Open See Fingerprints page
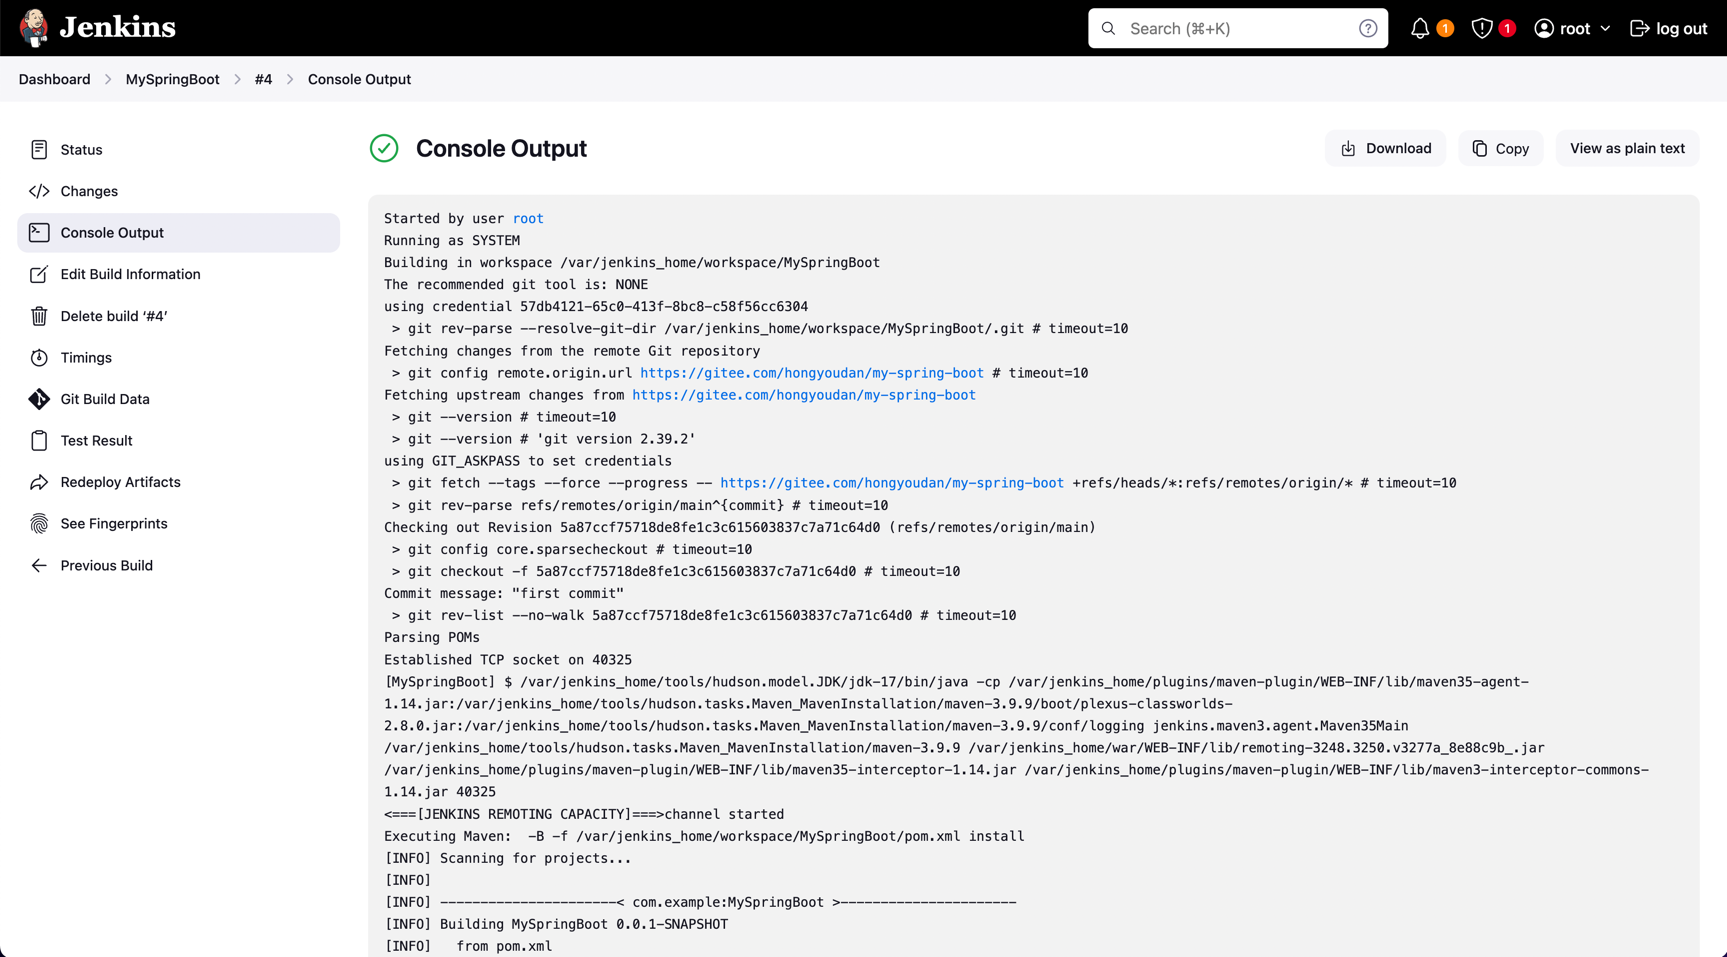Image resolution: width=1727 pixels, height=957 pixels. pyautogui.click(x=113, y=524)
